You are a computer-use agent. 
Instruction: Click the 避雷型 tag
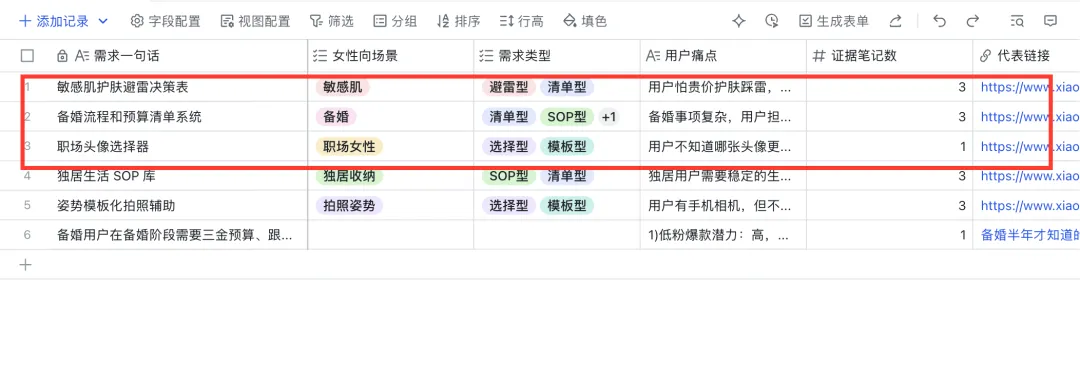pos(508,87)
